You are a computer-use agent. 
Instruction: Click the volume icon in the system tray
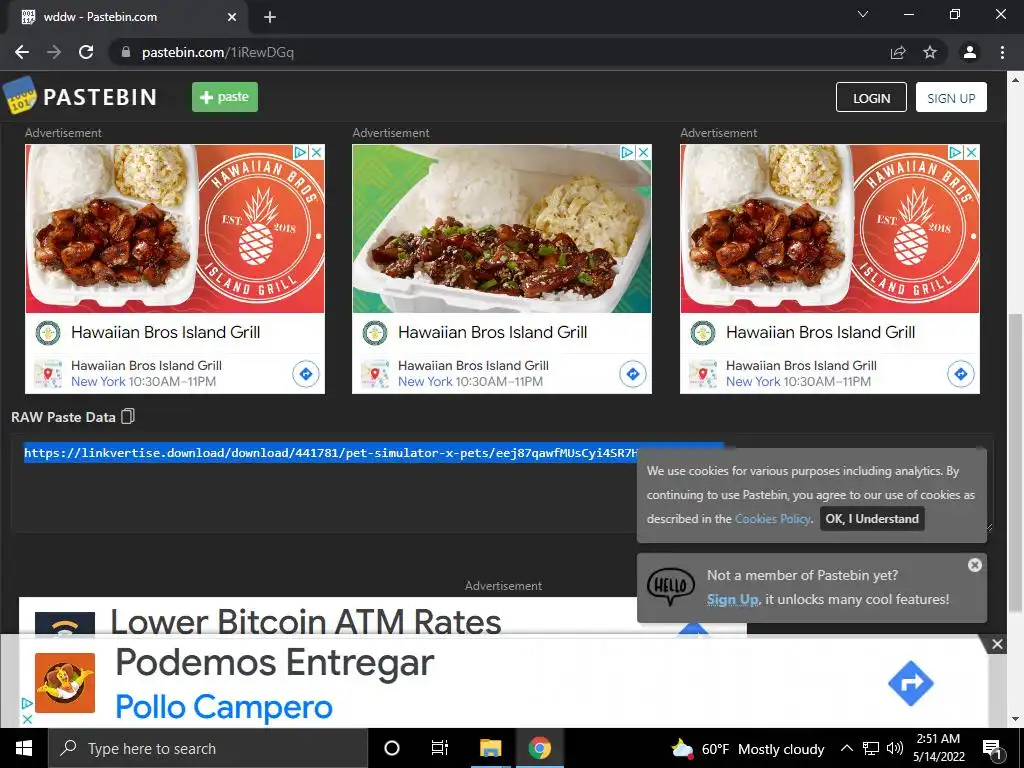[x=895, y=748]
